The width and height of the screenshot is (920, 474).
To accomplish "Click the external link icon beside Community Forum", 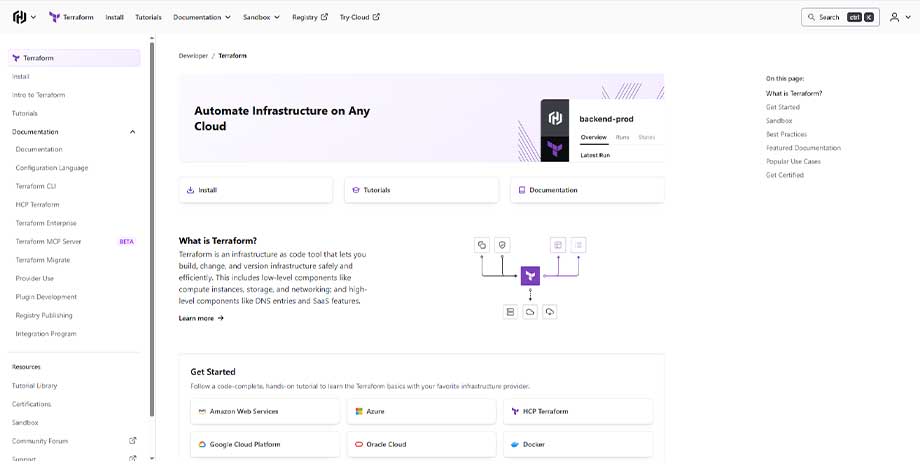I will coord(133,441).
